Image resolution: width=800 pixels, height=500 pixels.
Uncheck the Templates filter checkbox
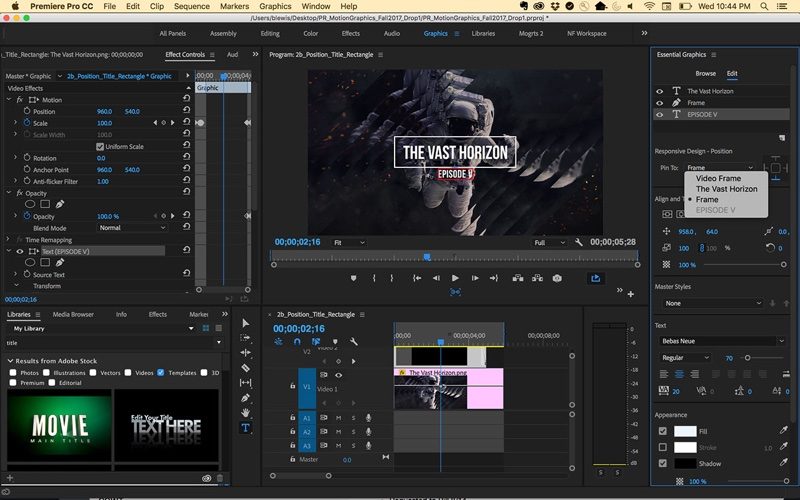click(161, 372)
